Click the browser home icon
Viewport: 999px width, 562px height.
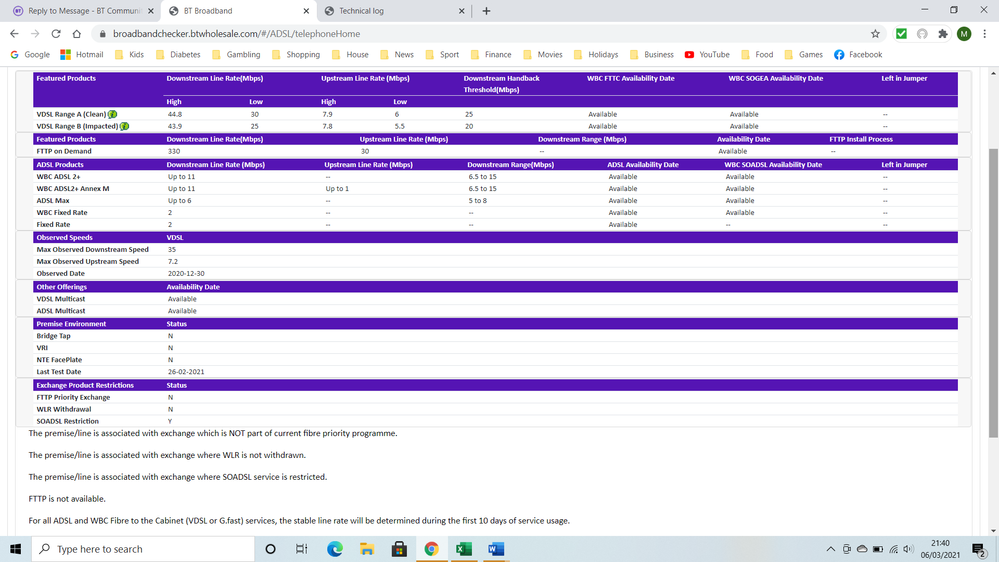(76, 33)
